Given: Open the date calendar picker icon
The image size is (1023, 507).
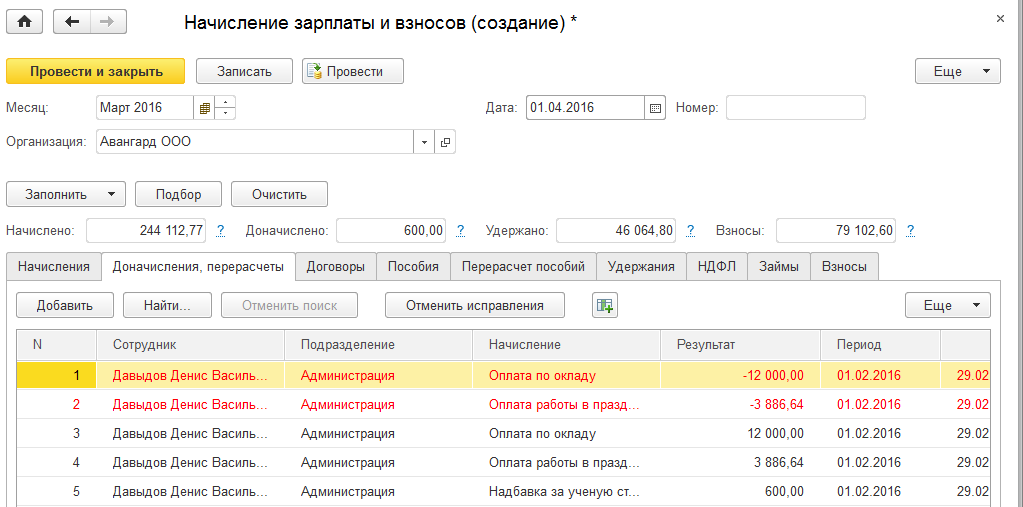Looking at the screenshot, I should (x=656, y=108).
